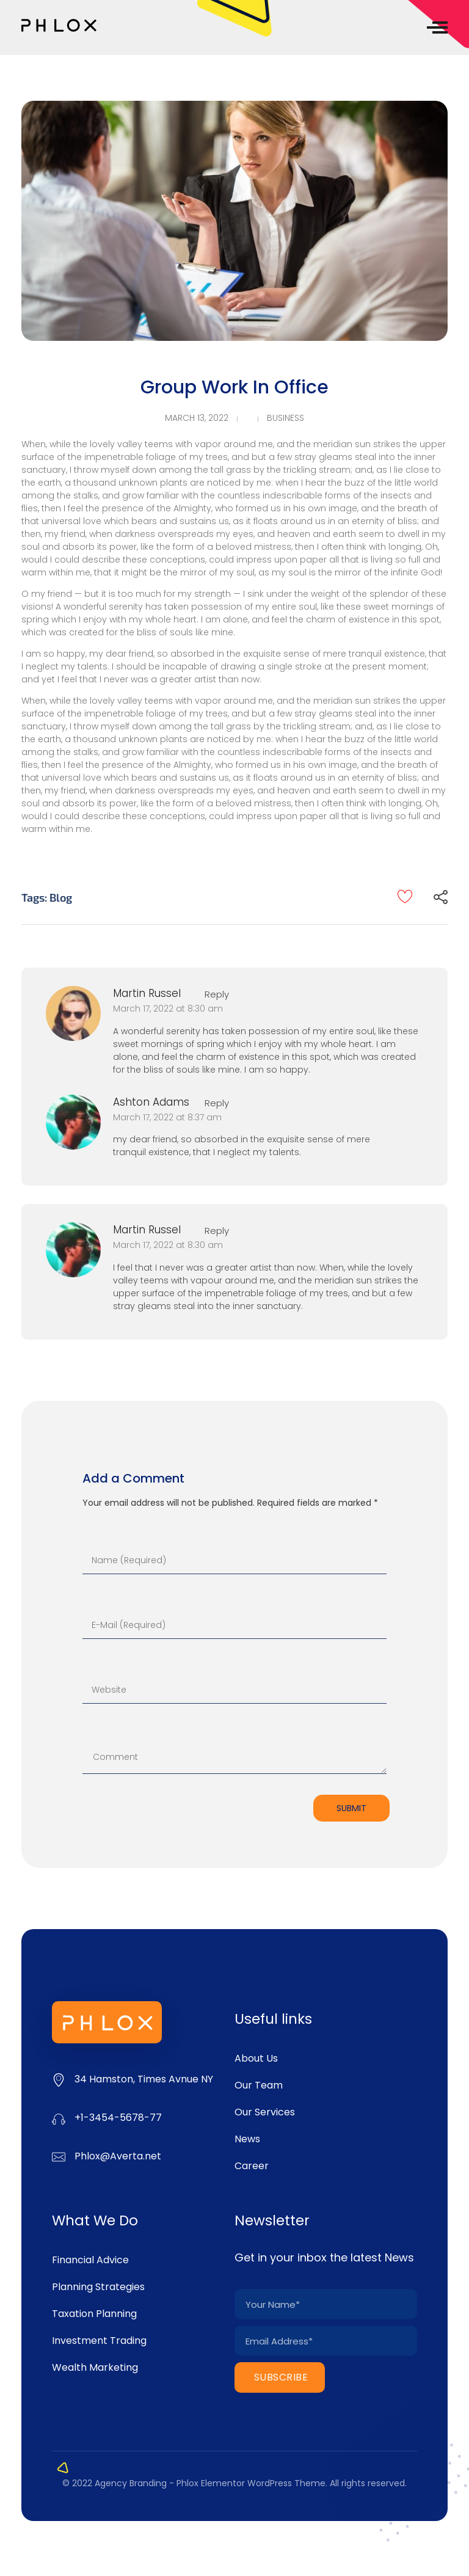Like the post with heart icon
This screenshot has width=469, height=2576.
click(404, 896)
